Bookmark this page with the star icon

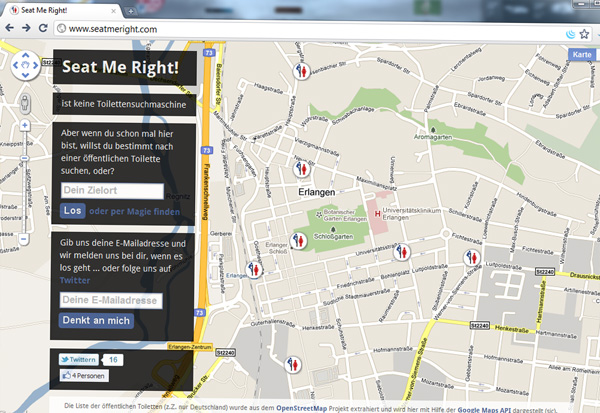pyautogui.click(x=585, y=30)
